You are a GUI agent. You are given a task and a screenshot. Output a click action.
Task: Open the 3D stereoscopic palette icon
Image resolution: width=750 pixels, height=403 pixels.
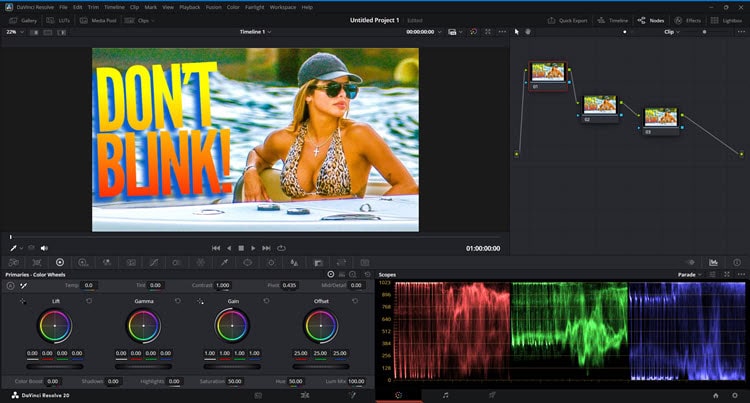click(x=364, y=262)
